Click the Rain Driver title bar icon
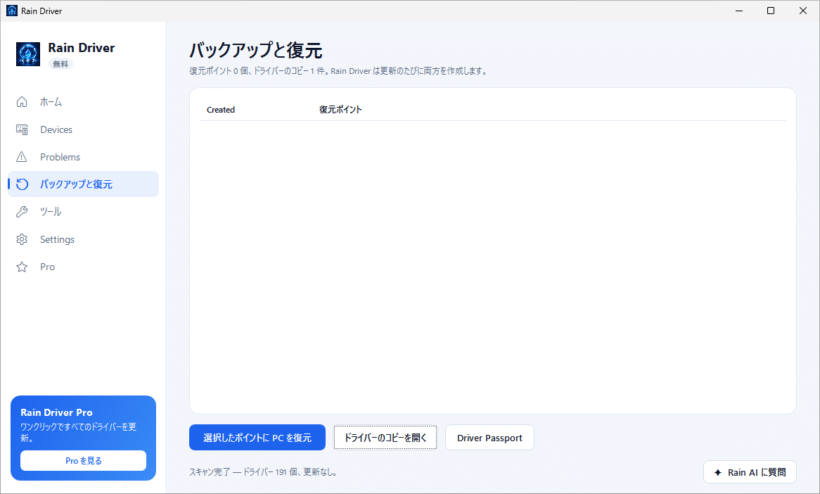Screen dimensions: 820x494 coord(12,10)
